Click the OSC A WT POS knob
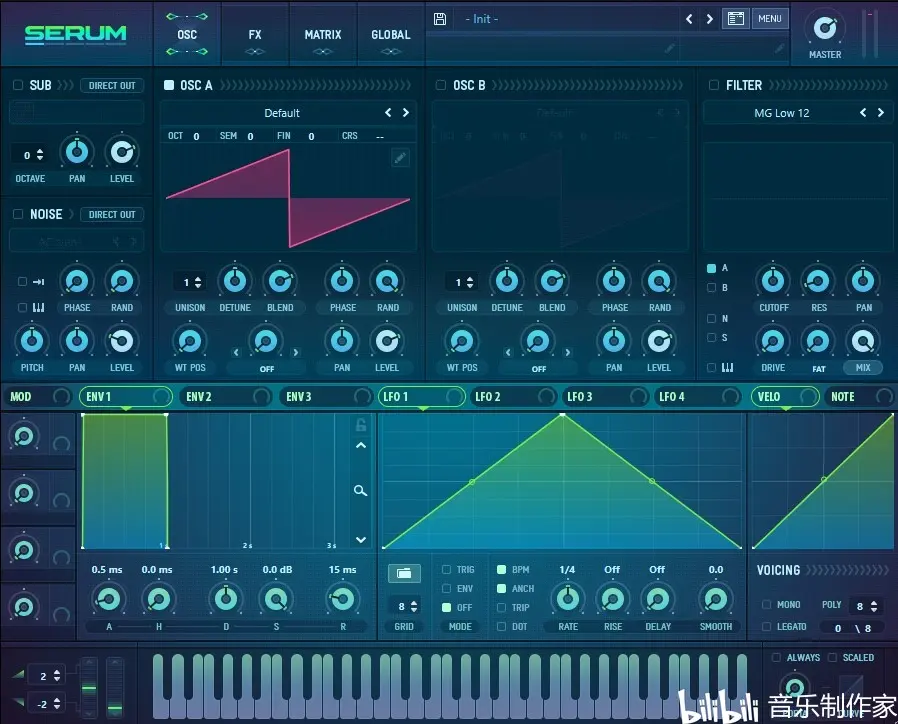The width and height of the screenshot is (898, 724). [190, 341]
